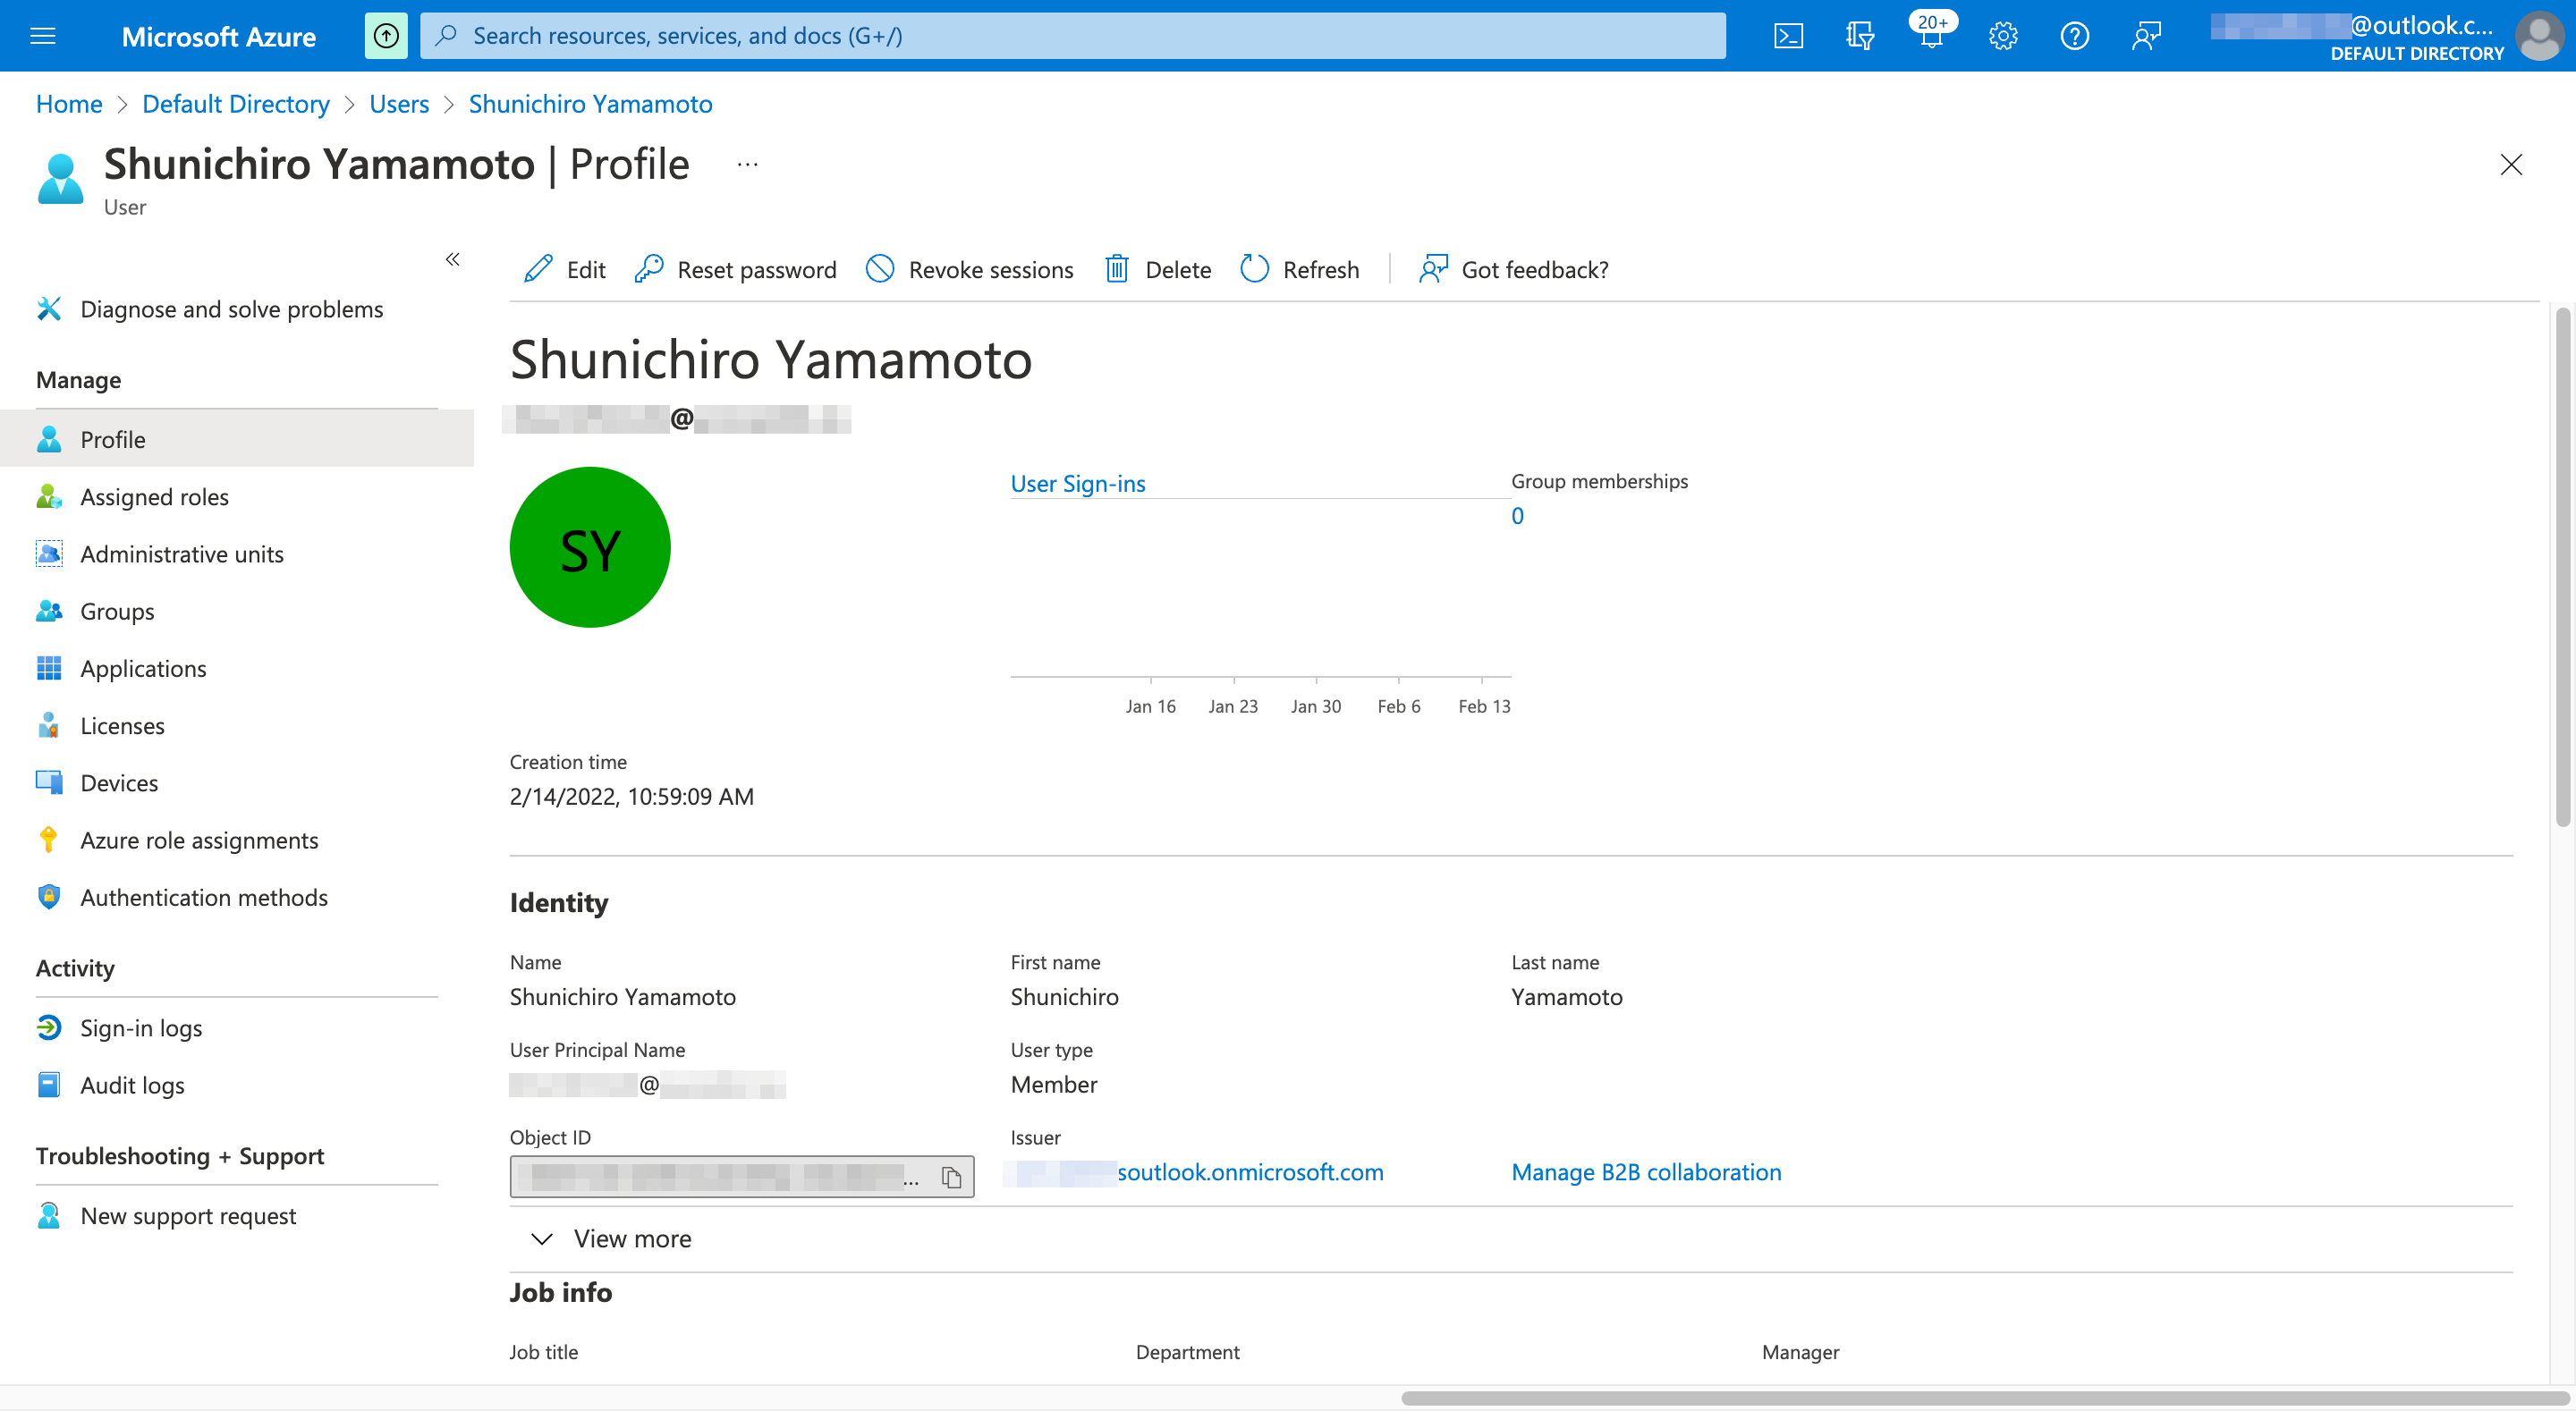Switch to Assigned roles section
The width and height of the screenshot is (2576, 1411).
pos(153,496)
